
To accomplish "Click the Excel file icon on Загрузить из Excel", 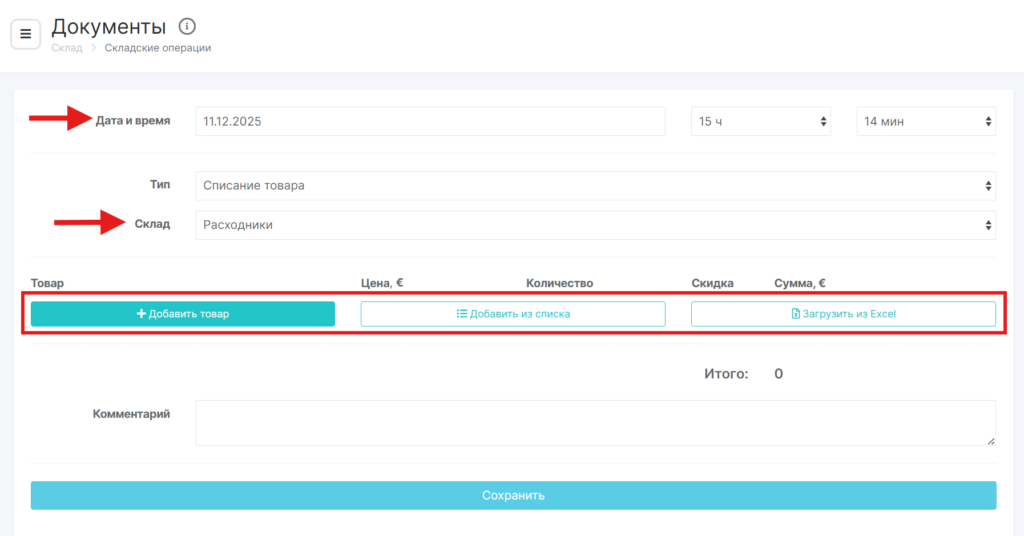I will [796, 314].
